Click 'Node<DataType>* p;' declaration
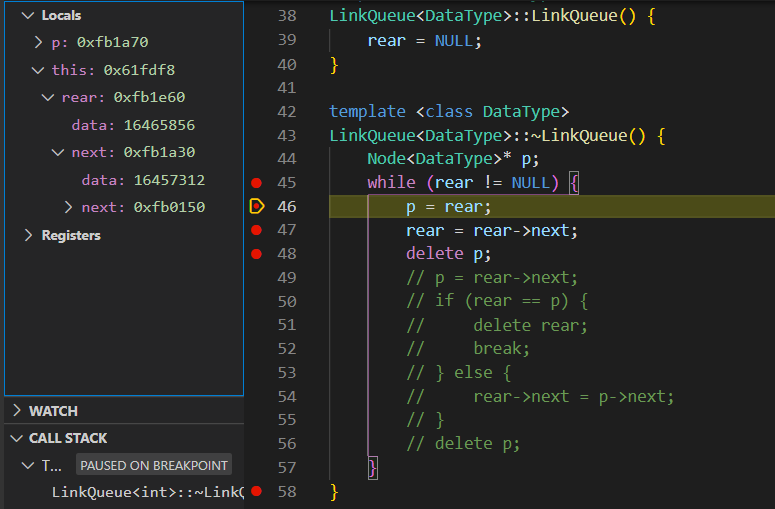 click(x=453, y=159)
